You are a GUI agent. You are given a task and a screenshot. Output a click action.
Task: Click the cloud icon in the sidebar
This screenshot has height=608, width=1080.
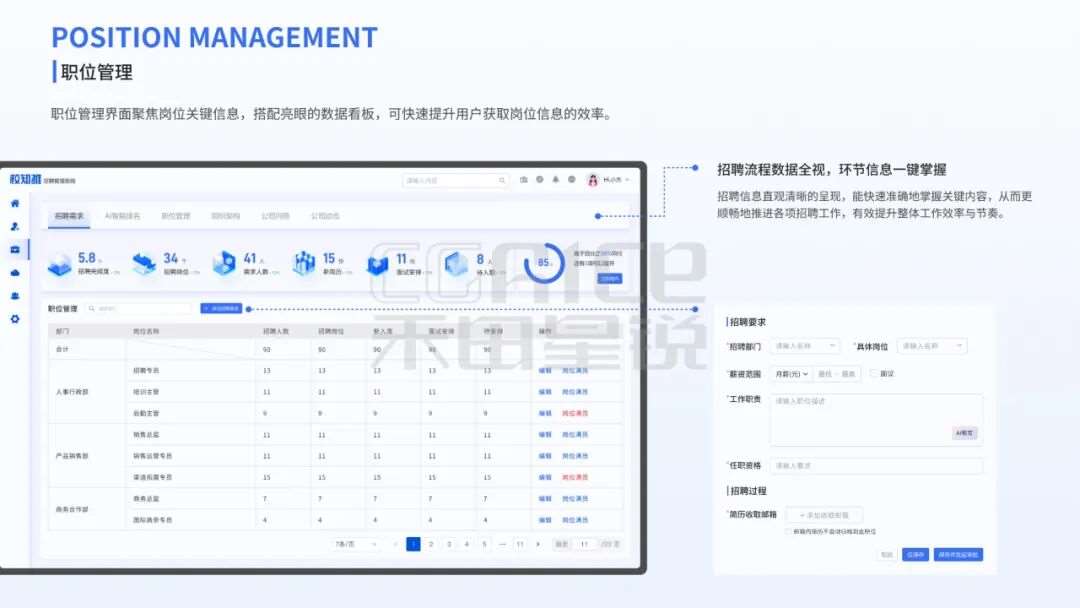(x=14, y=272)
